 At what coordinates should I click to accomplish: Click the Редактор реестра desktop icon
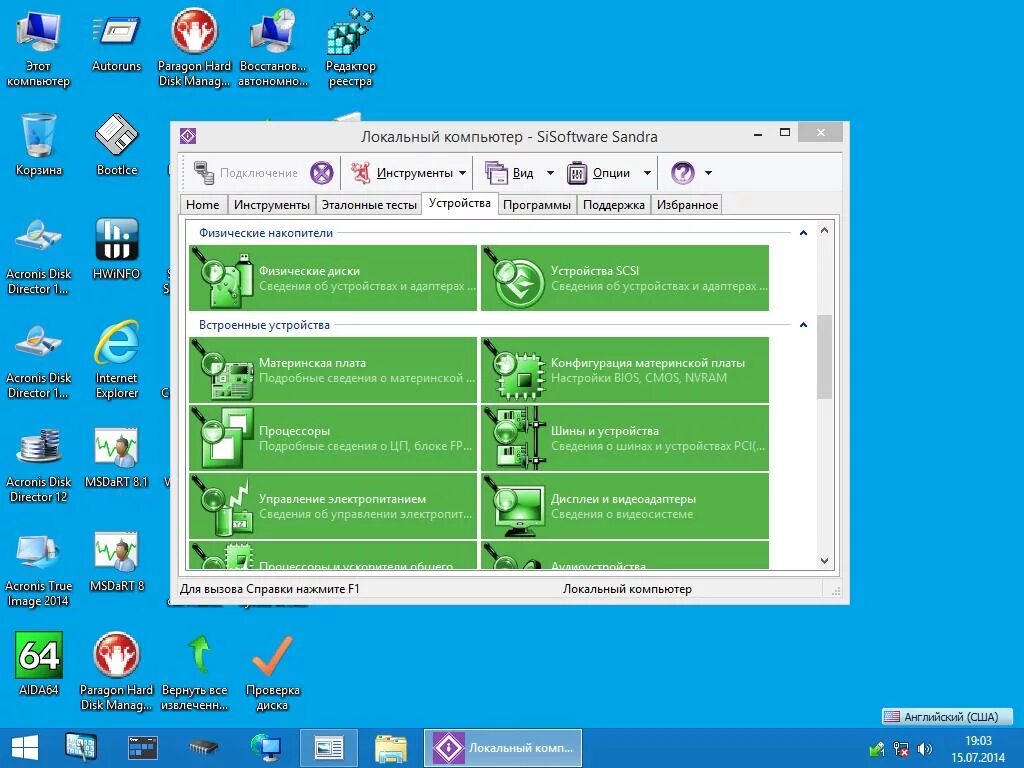point(351,48)
